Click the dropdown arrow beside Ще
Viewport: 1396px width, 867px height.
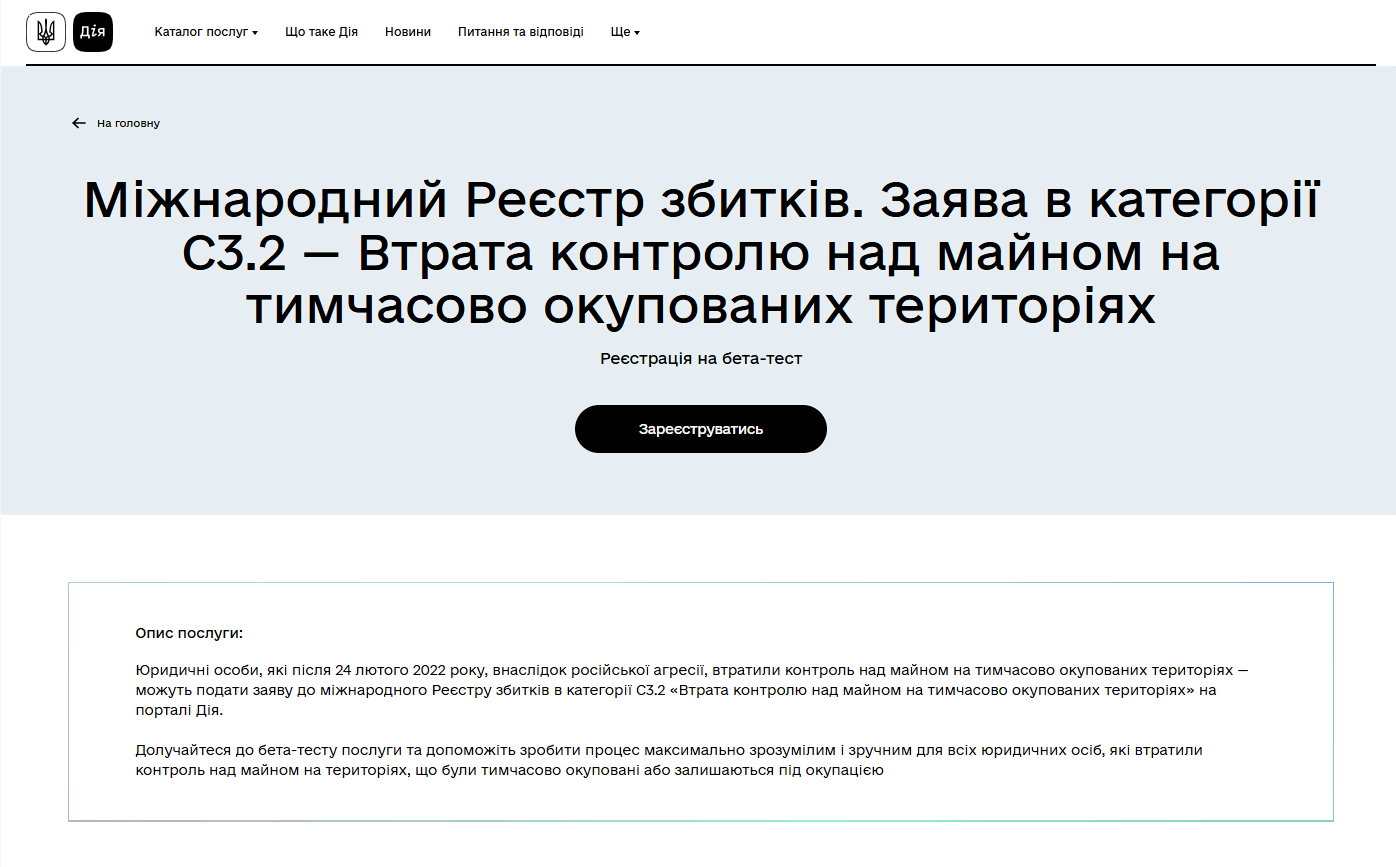(637, 33)
